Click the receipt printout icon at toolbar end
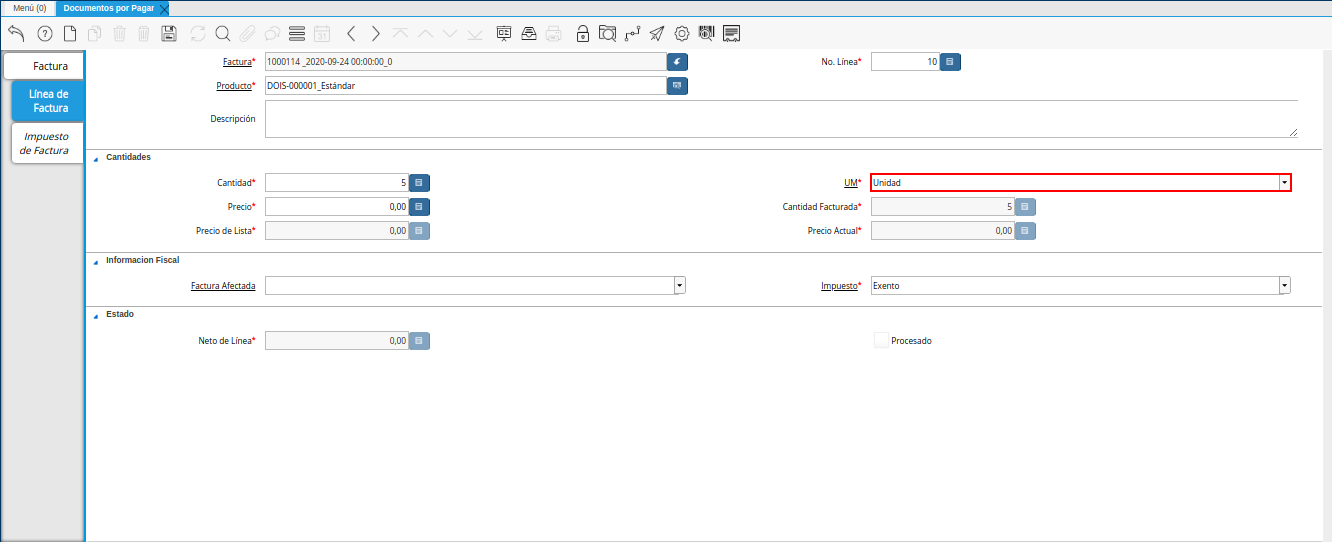The image size is (1332, 542). click(x=732, y=33)
